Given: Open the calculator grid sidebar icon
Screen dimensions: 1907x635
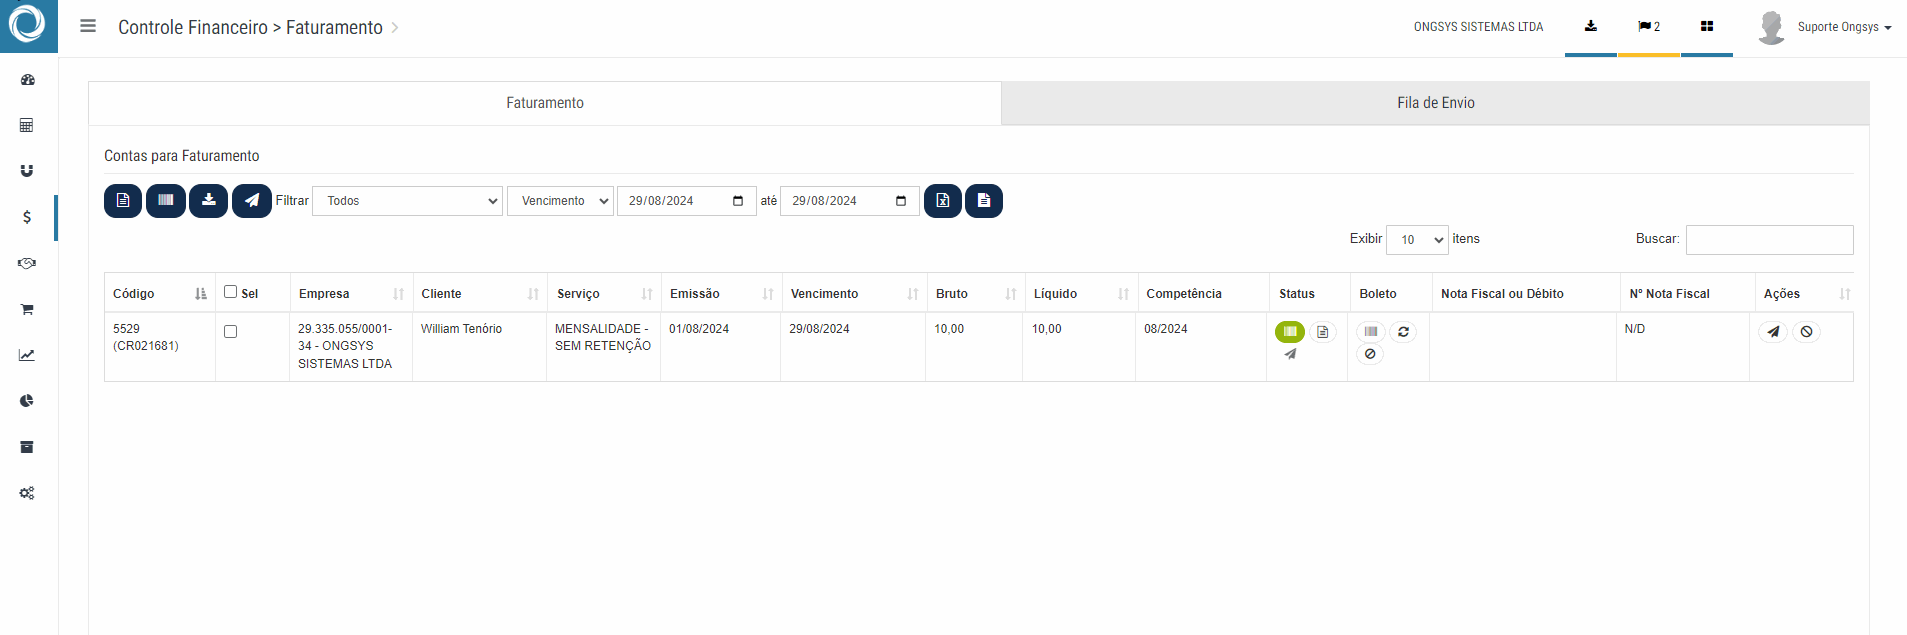Looking at the screenshot, I should pos(27,125).
